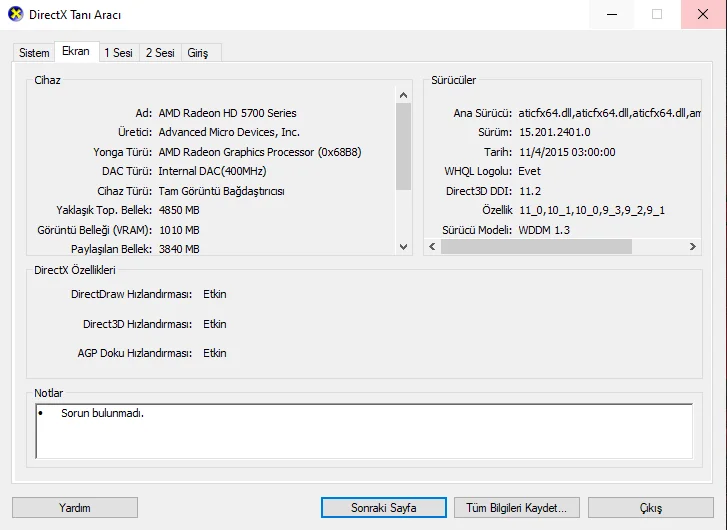Click the Tam Görüntü Bağdaştırıcısı value
Image resolution: width=727 pixels, height=530 pixels.
pyautogui.click(x=222, y=191)
